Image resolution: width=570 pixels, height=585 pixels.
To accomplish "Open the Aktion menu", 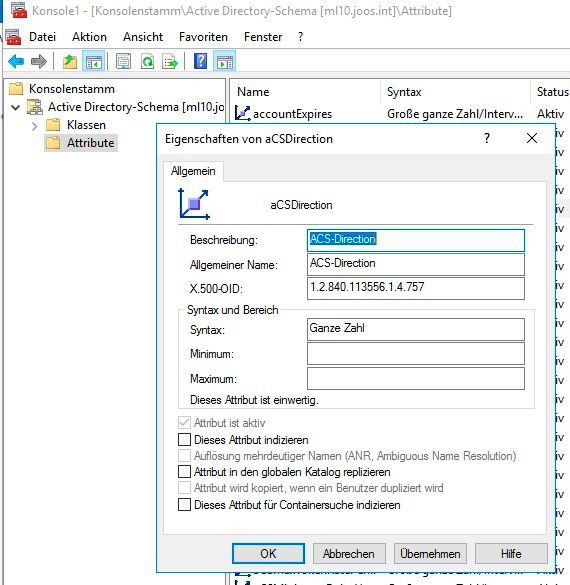I will tap(90, 37).
